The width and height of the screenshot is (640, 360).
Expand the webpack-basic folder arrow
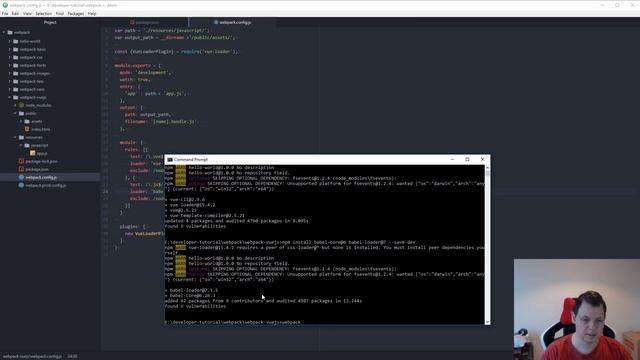(x=10, y=49)
